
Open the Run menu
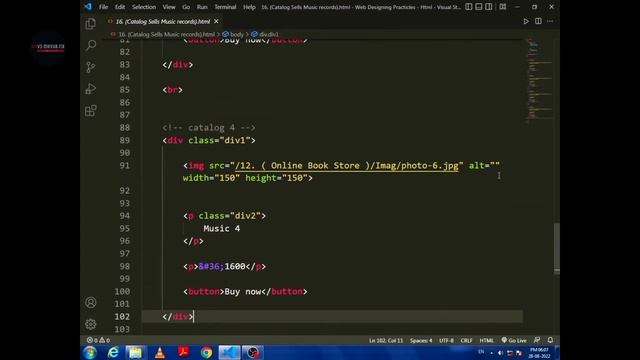pyautogui.click(x=202, y=7)
